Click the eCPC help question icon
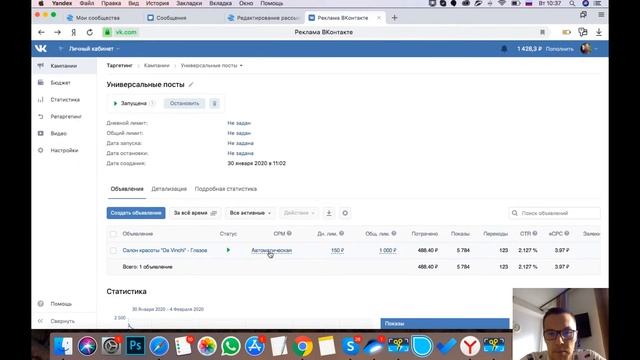This screenshot has height=360, width=640. [567, 233]
